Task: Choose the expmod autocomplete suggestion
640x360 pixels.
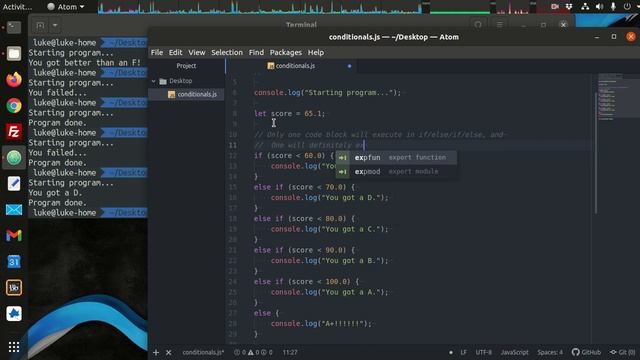Action: (x=396, y=172)
